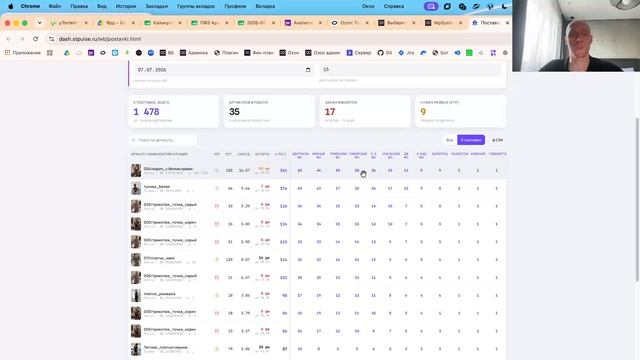Open the GitHub GK bookmark
This screenshot has width=640, height=360.
click(384, 53)
